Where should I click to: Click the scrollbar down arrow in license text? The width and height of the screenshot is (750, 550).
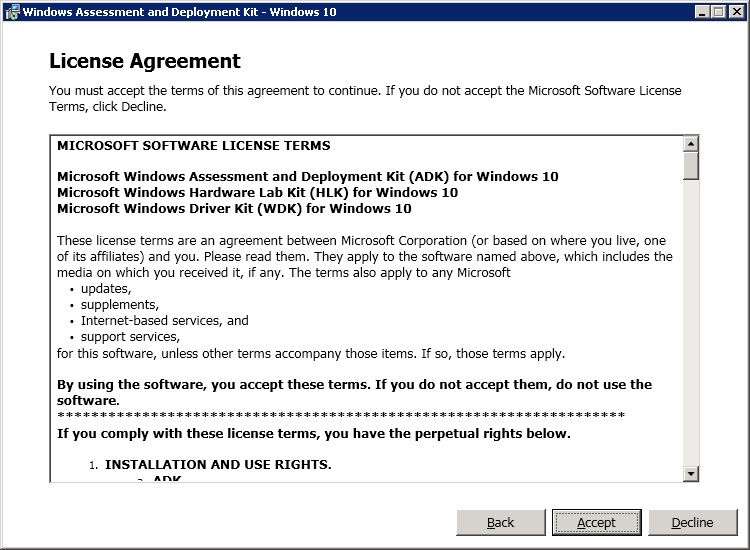point(690,473)
